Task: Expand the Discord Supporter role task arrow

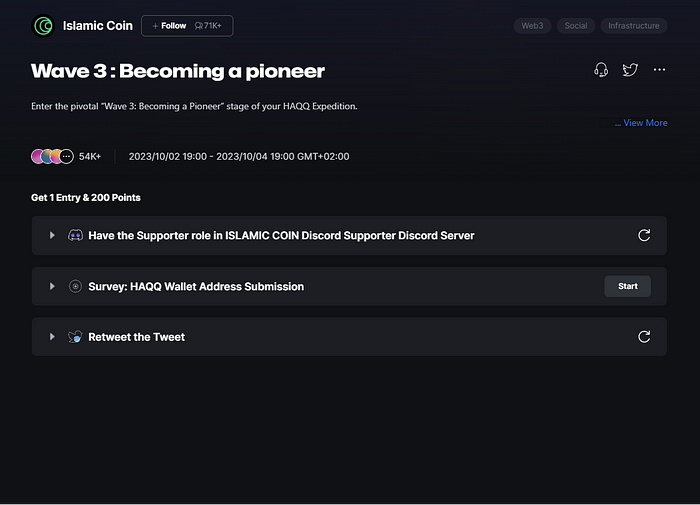Action: tap(52, 235)
